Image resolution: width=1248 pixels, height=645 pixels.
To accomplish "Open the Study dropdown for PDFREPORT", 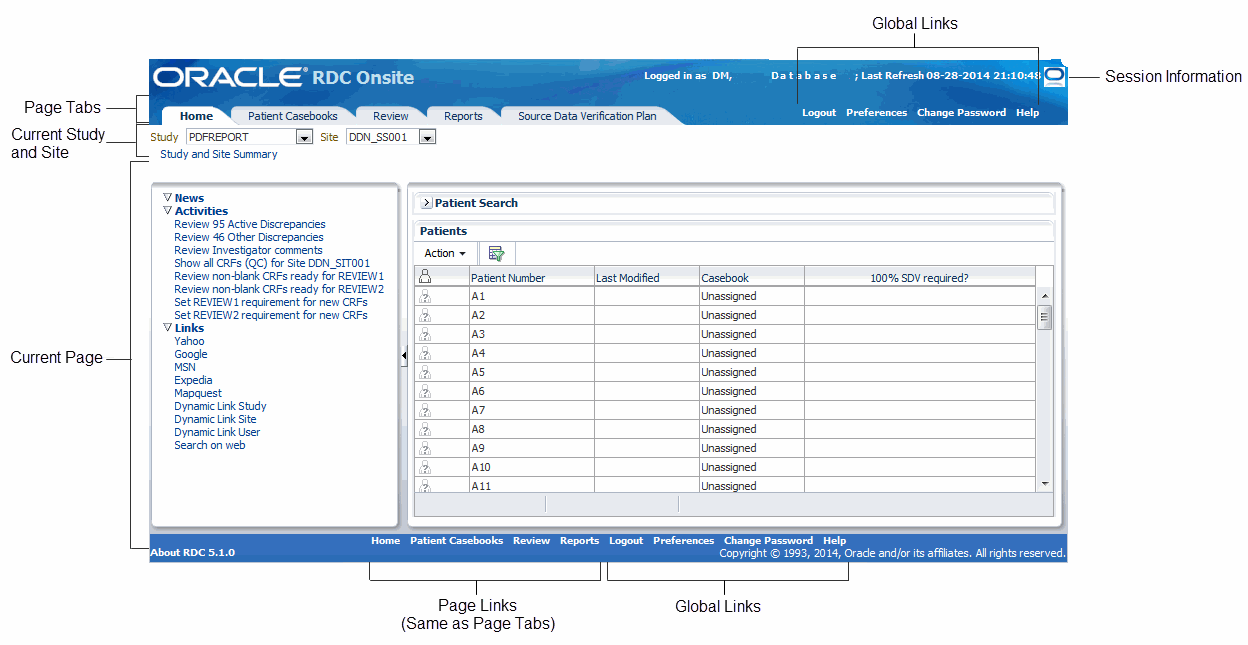I will tap(304, 137).
